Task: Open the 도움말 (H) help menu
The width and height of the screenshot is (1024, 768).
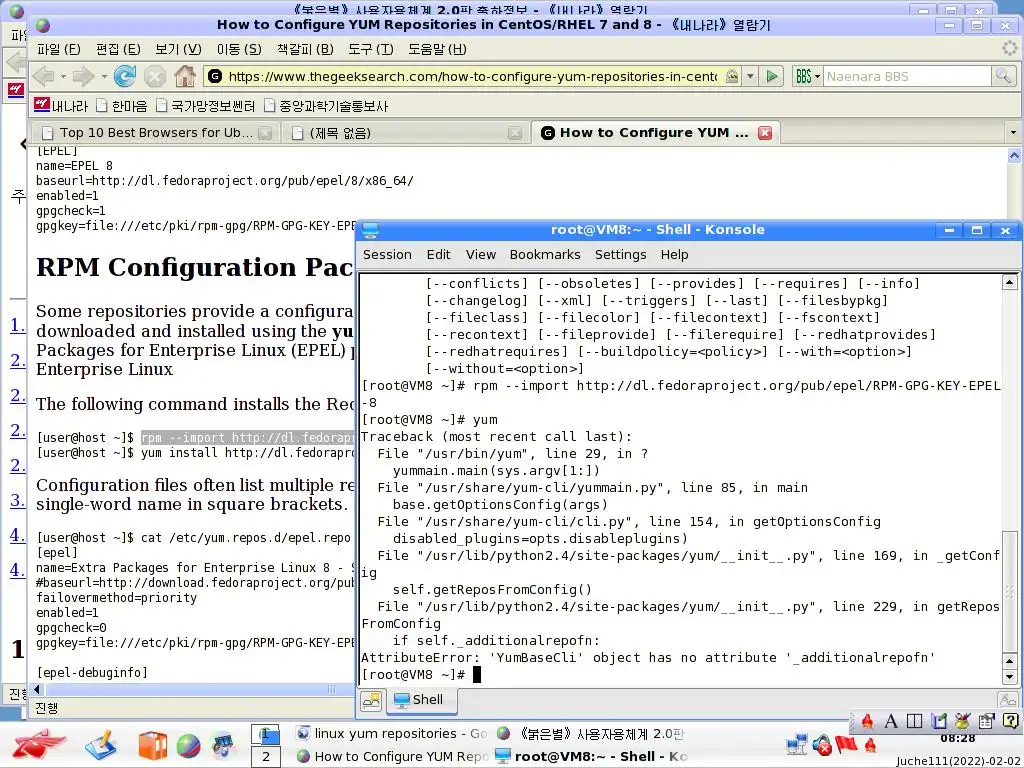Action: tap(437, 49)
